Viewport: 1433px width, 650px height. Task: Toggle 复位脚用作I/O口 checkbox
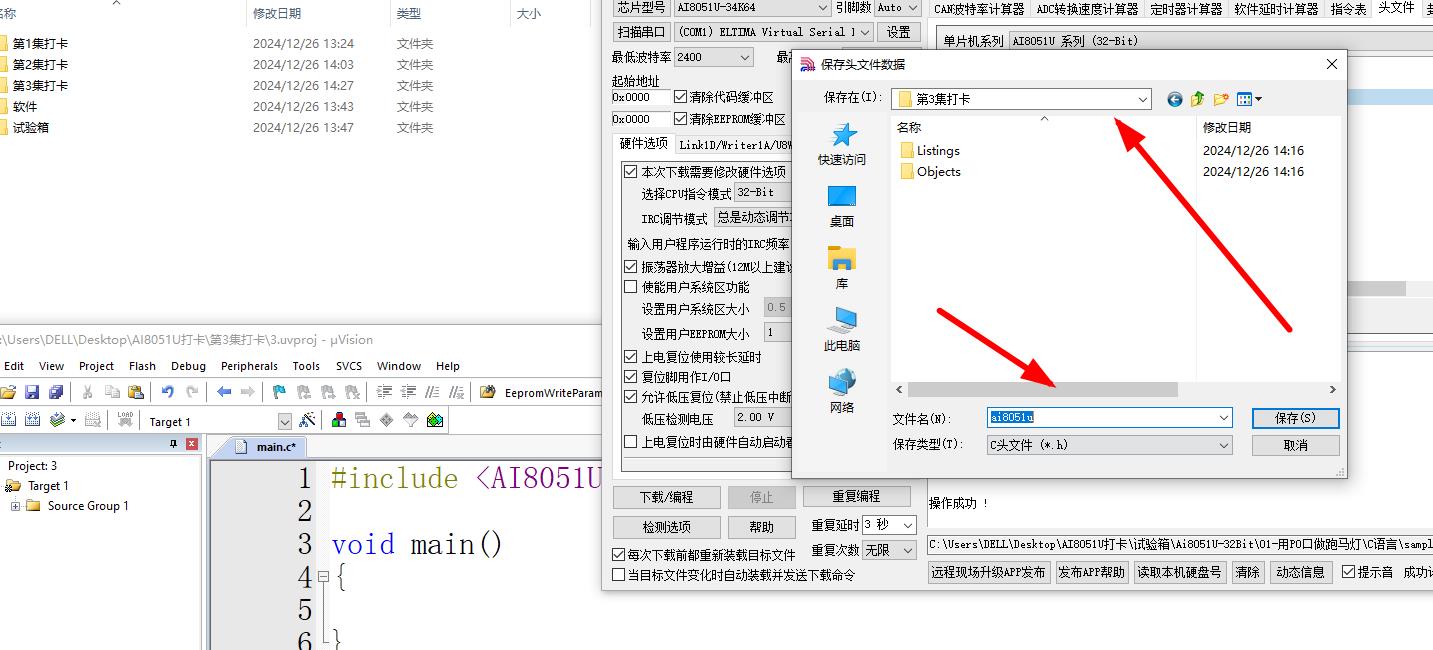[x=631, y=377]
